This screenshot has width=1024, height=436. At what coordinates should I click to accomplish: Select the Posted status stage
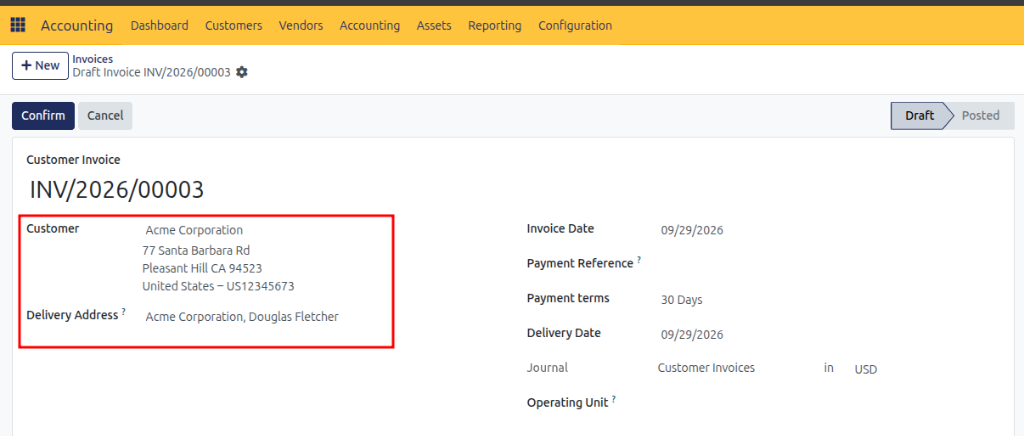point(980,116)
